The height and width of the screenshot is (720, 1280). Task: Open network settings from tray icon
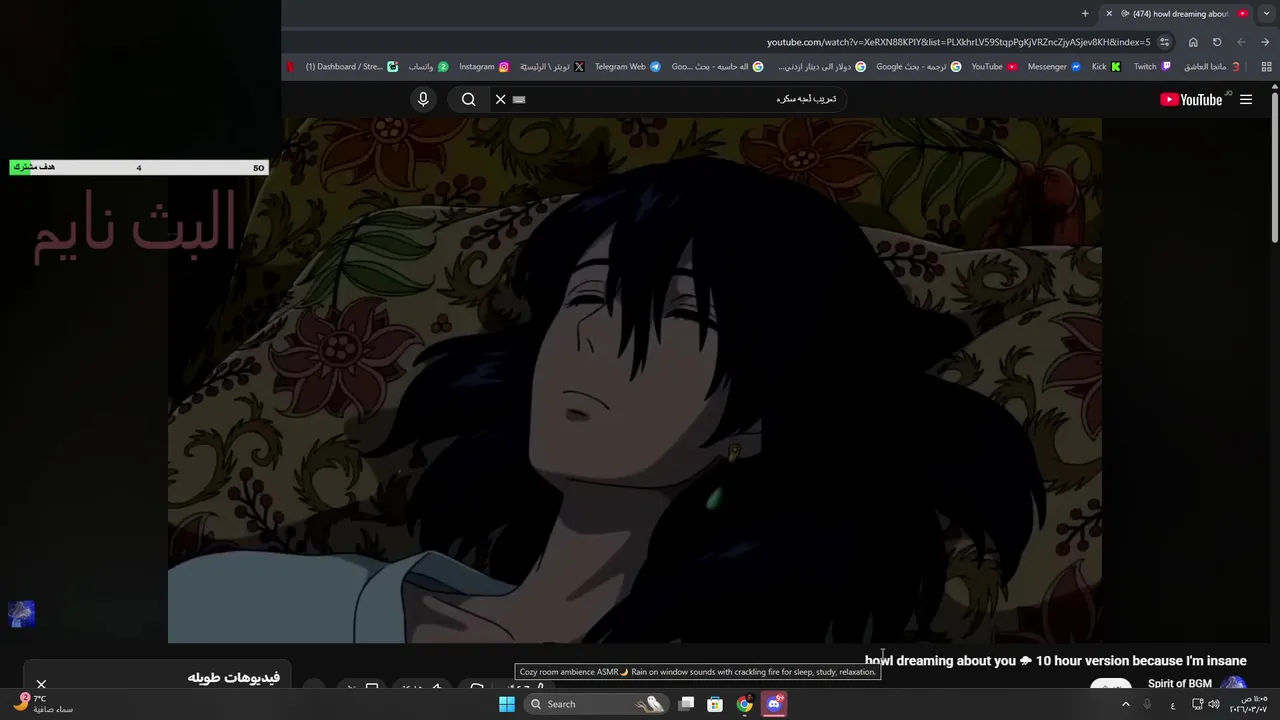(1197, 704)
